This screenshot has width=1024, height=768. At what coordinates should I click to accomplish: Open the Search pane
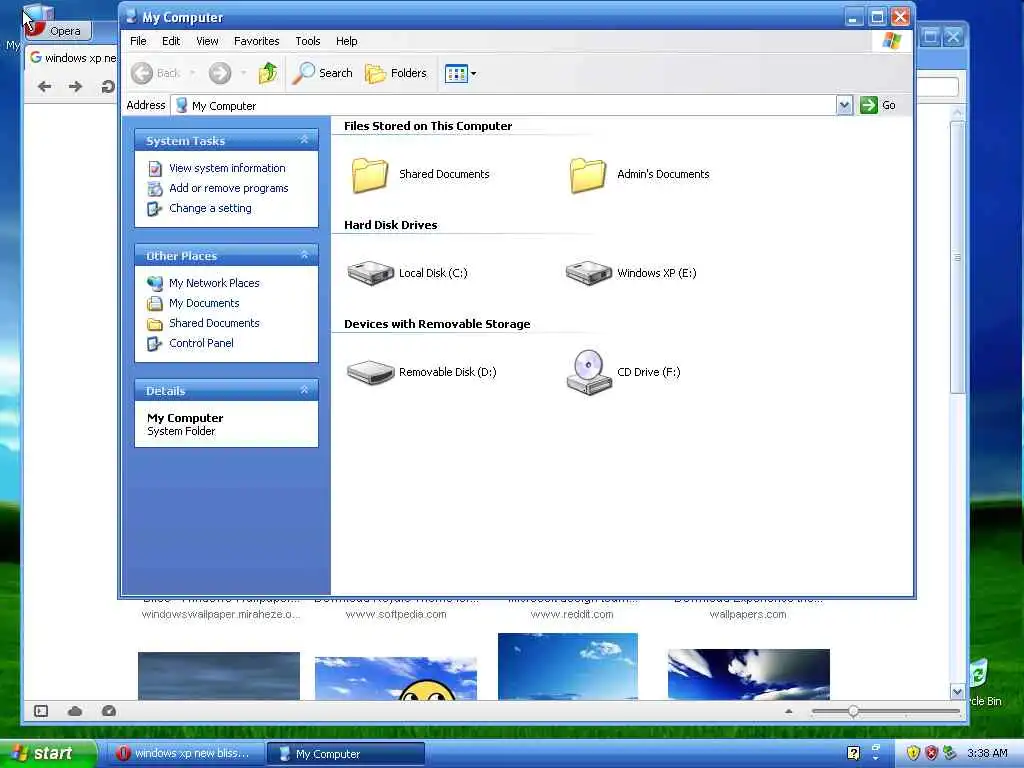323,73
